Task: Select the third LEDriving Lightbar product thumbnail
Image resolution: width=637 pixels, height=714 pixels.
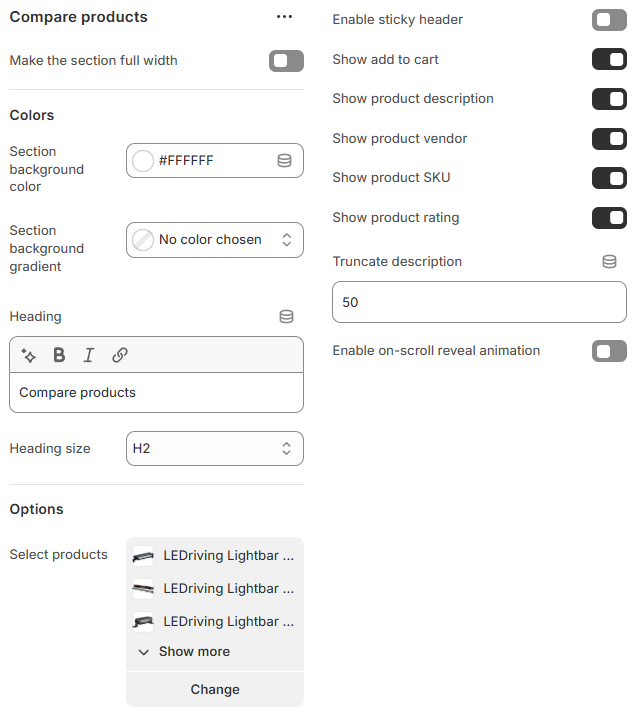Action: pos(143,622)
